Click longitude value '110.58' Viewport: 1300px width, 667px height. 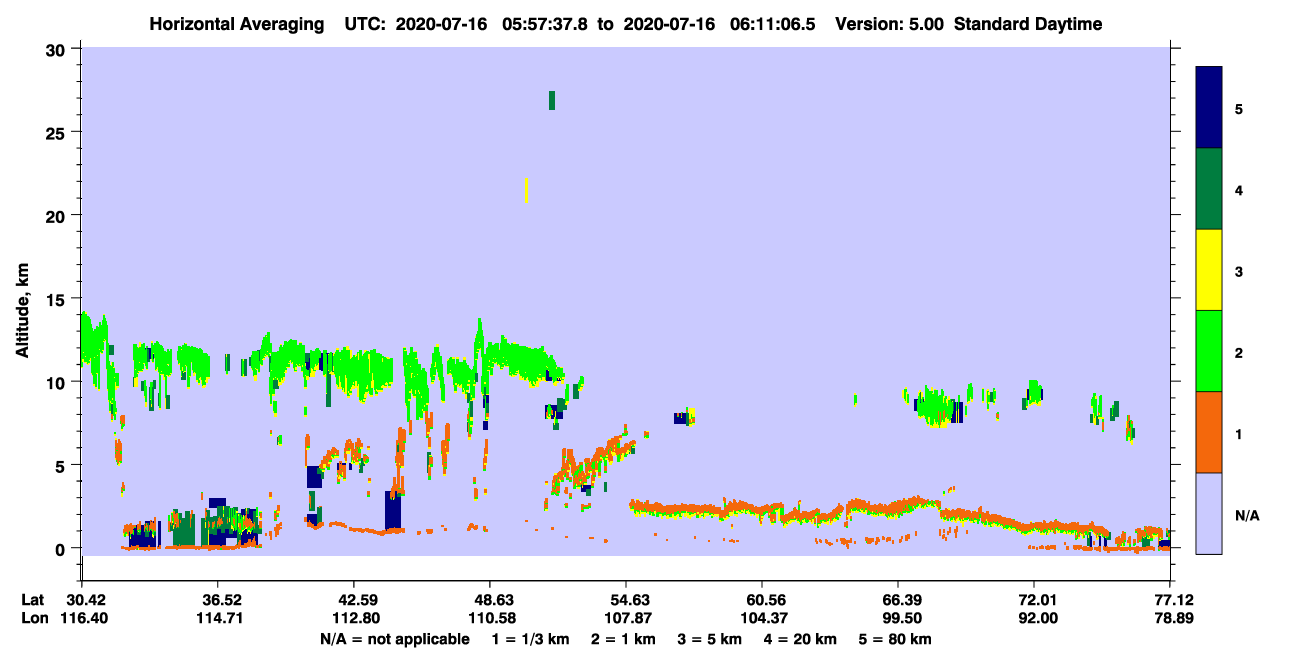coord(490,618)
